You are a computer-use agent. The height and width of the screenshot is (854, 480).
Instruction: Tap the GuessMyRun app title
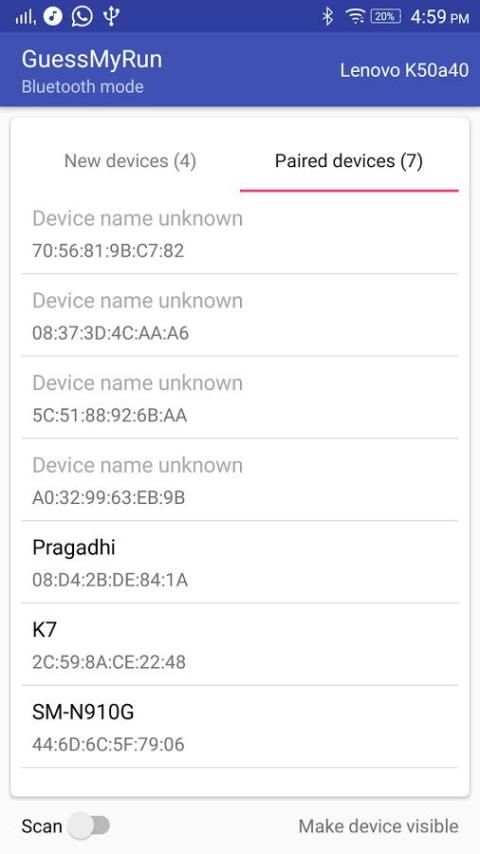(92, 59)
